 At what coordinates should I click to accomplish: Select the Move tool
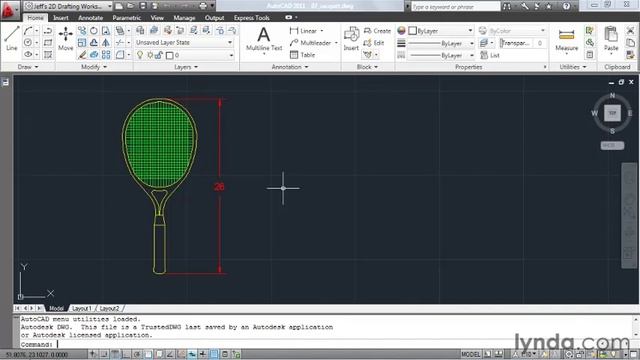[x=65, y=38]
